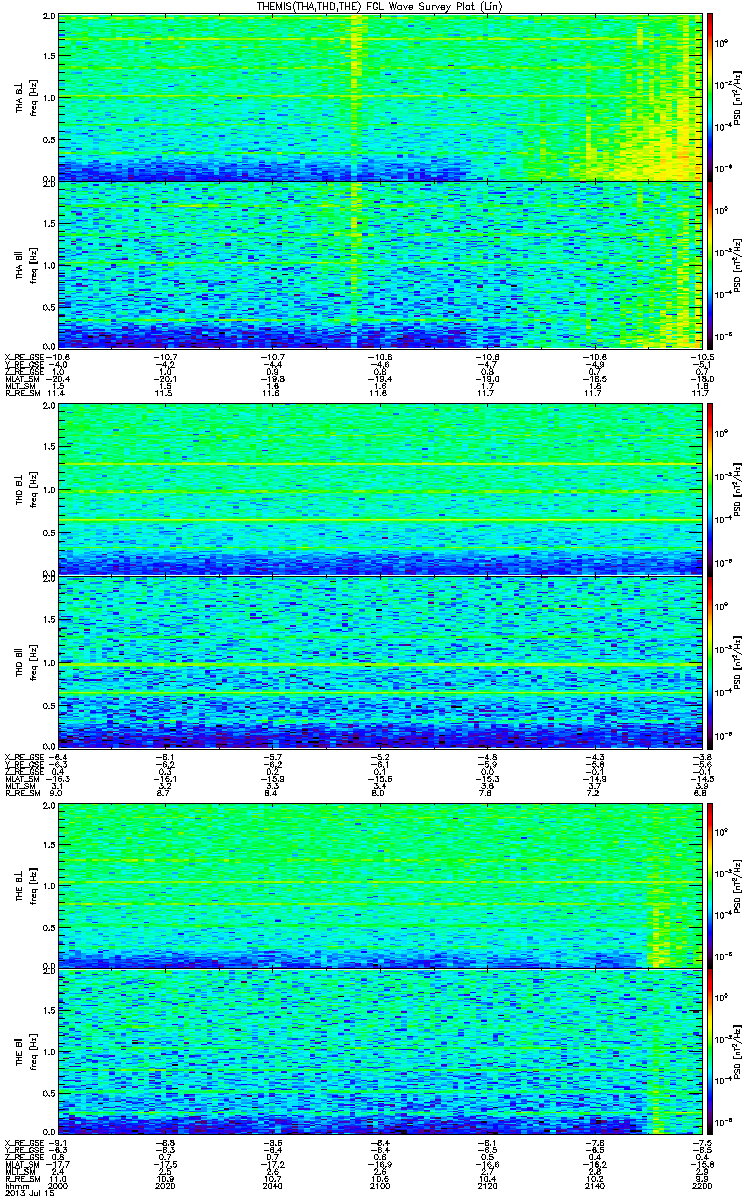Click the color bar beside THE B-perpendicular panel
Viewport: 750px width, 1200px height.
coord(710,885)
